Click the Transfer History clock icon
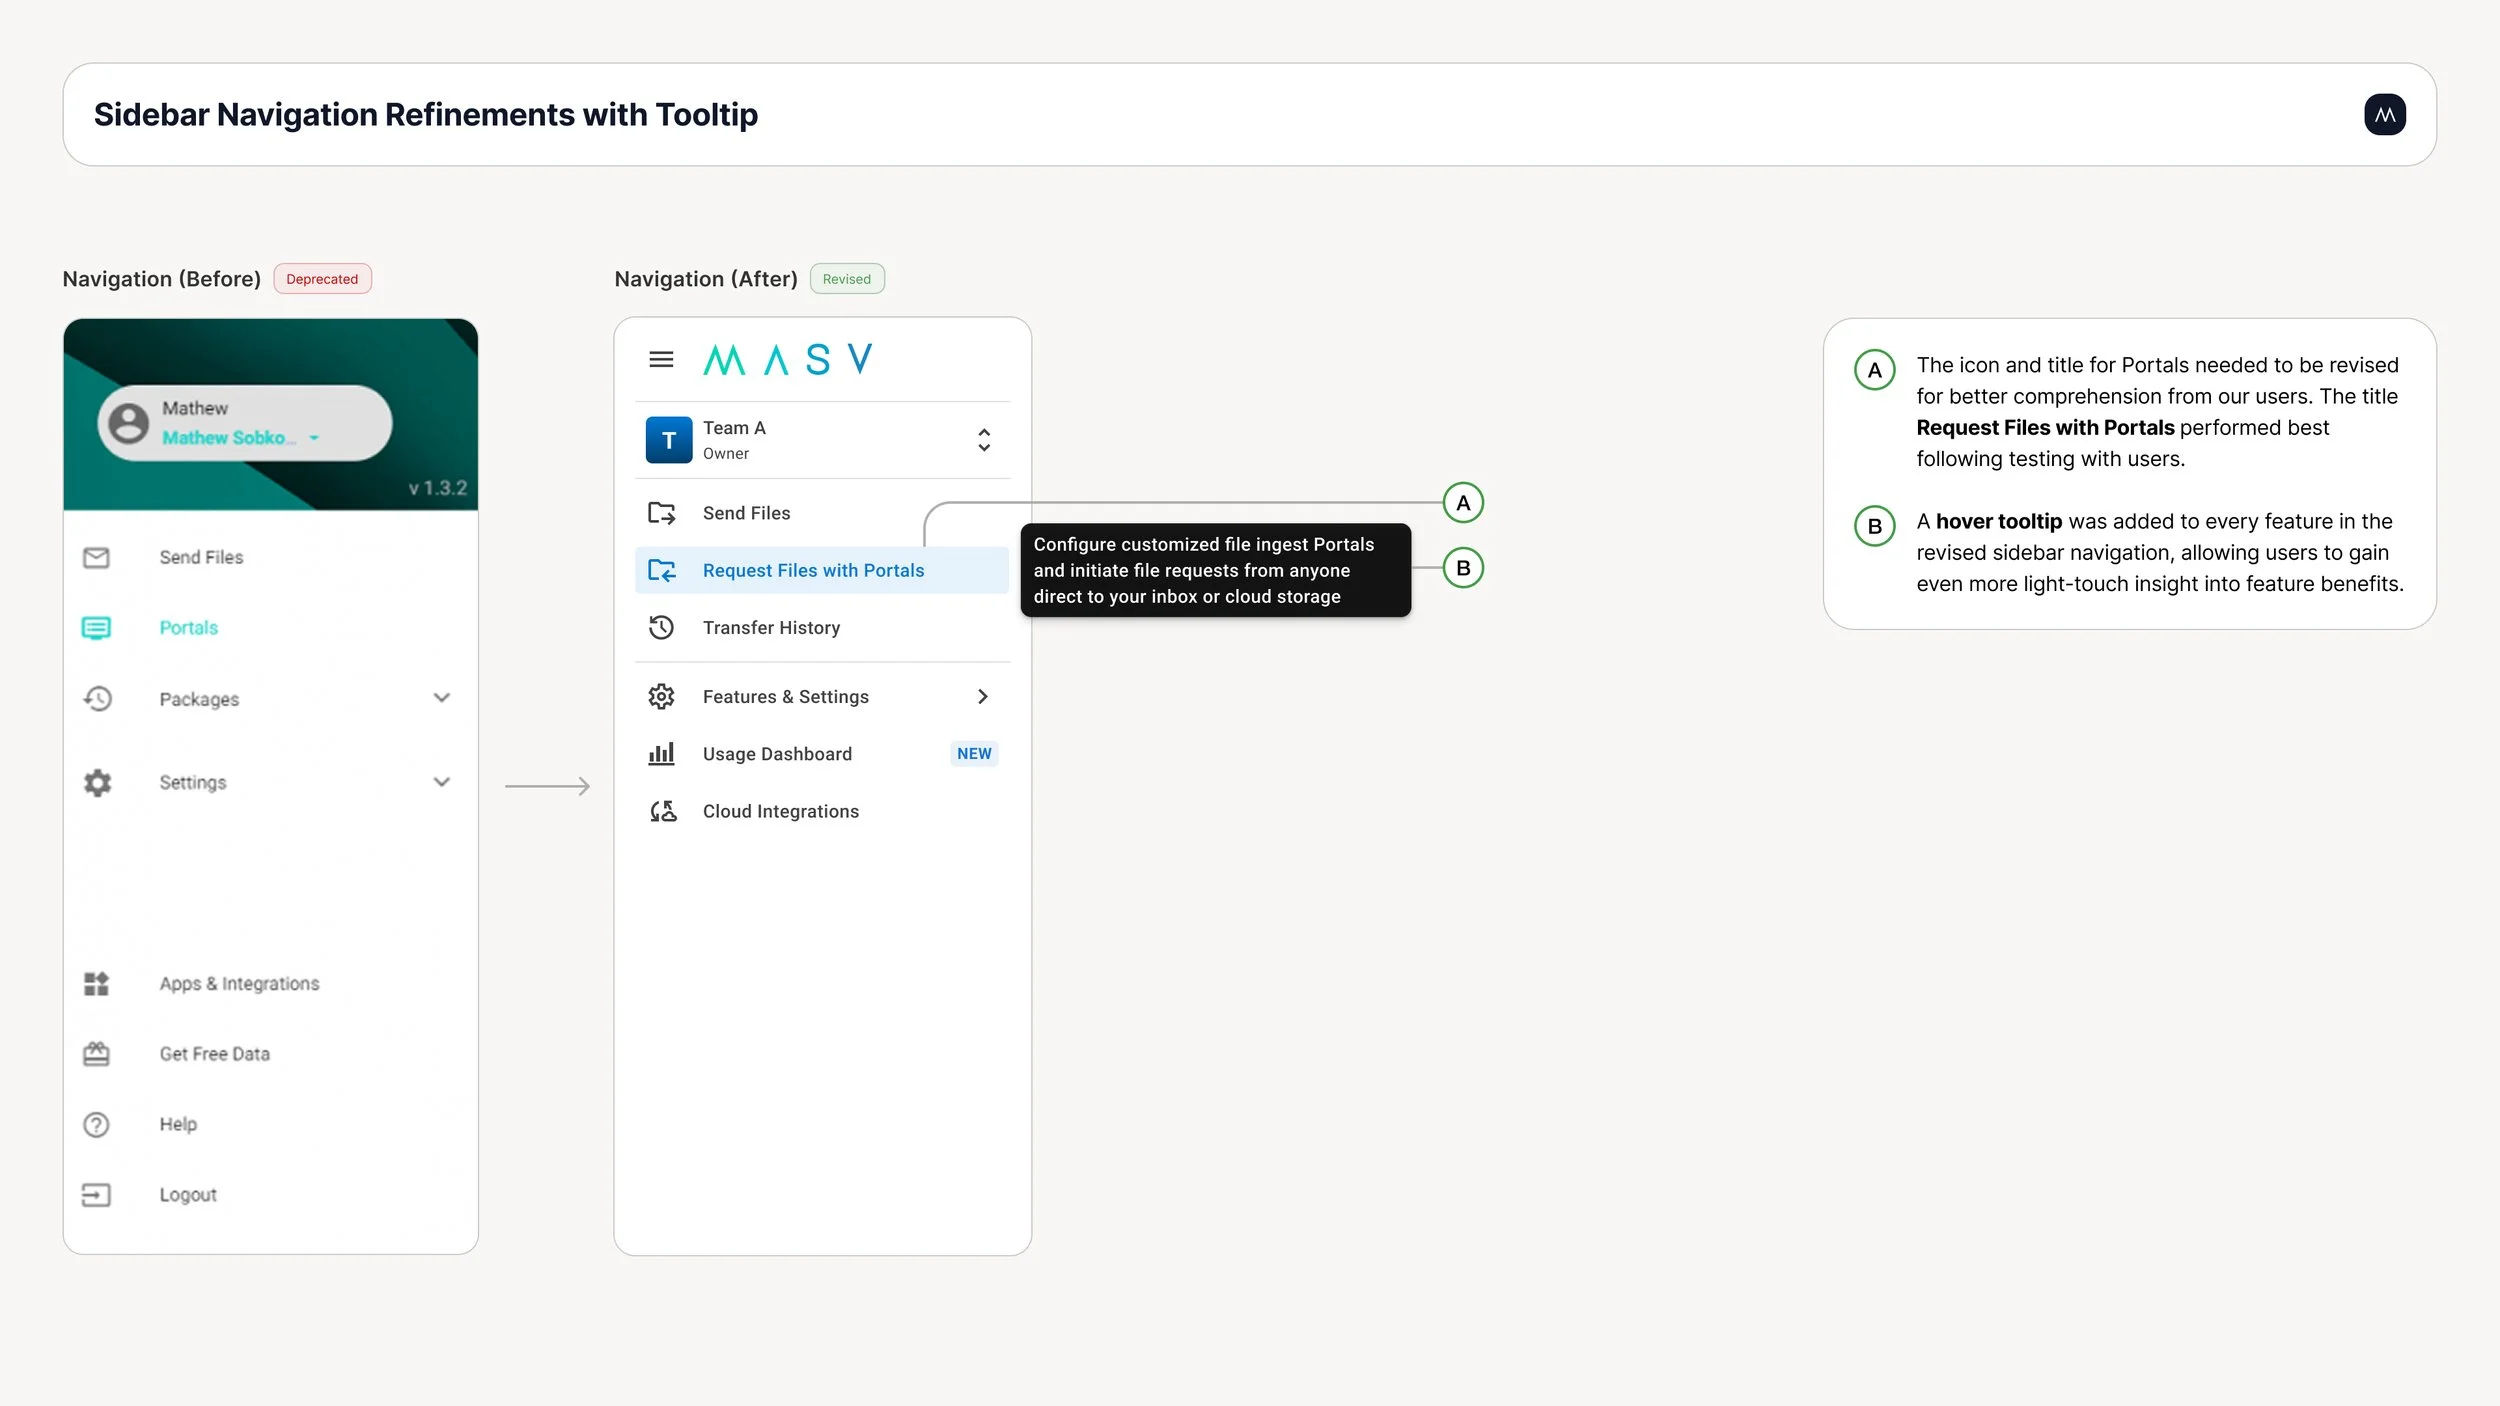Screen dimensions: 2500x1406 coord(662,627)
